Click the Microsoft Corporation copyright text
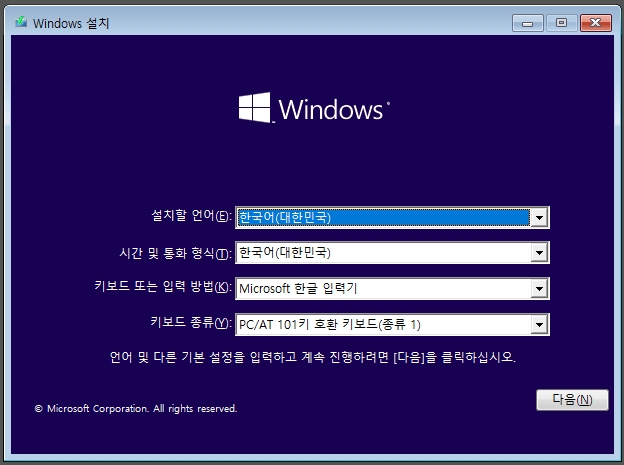This screenshot has height=465, width=624. pyautogui.click(x=136, y=408)
